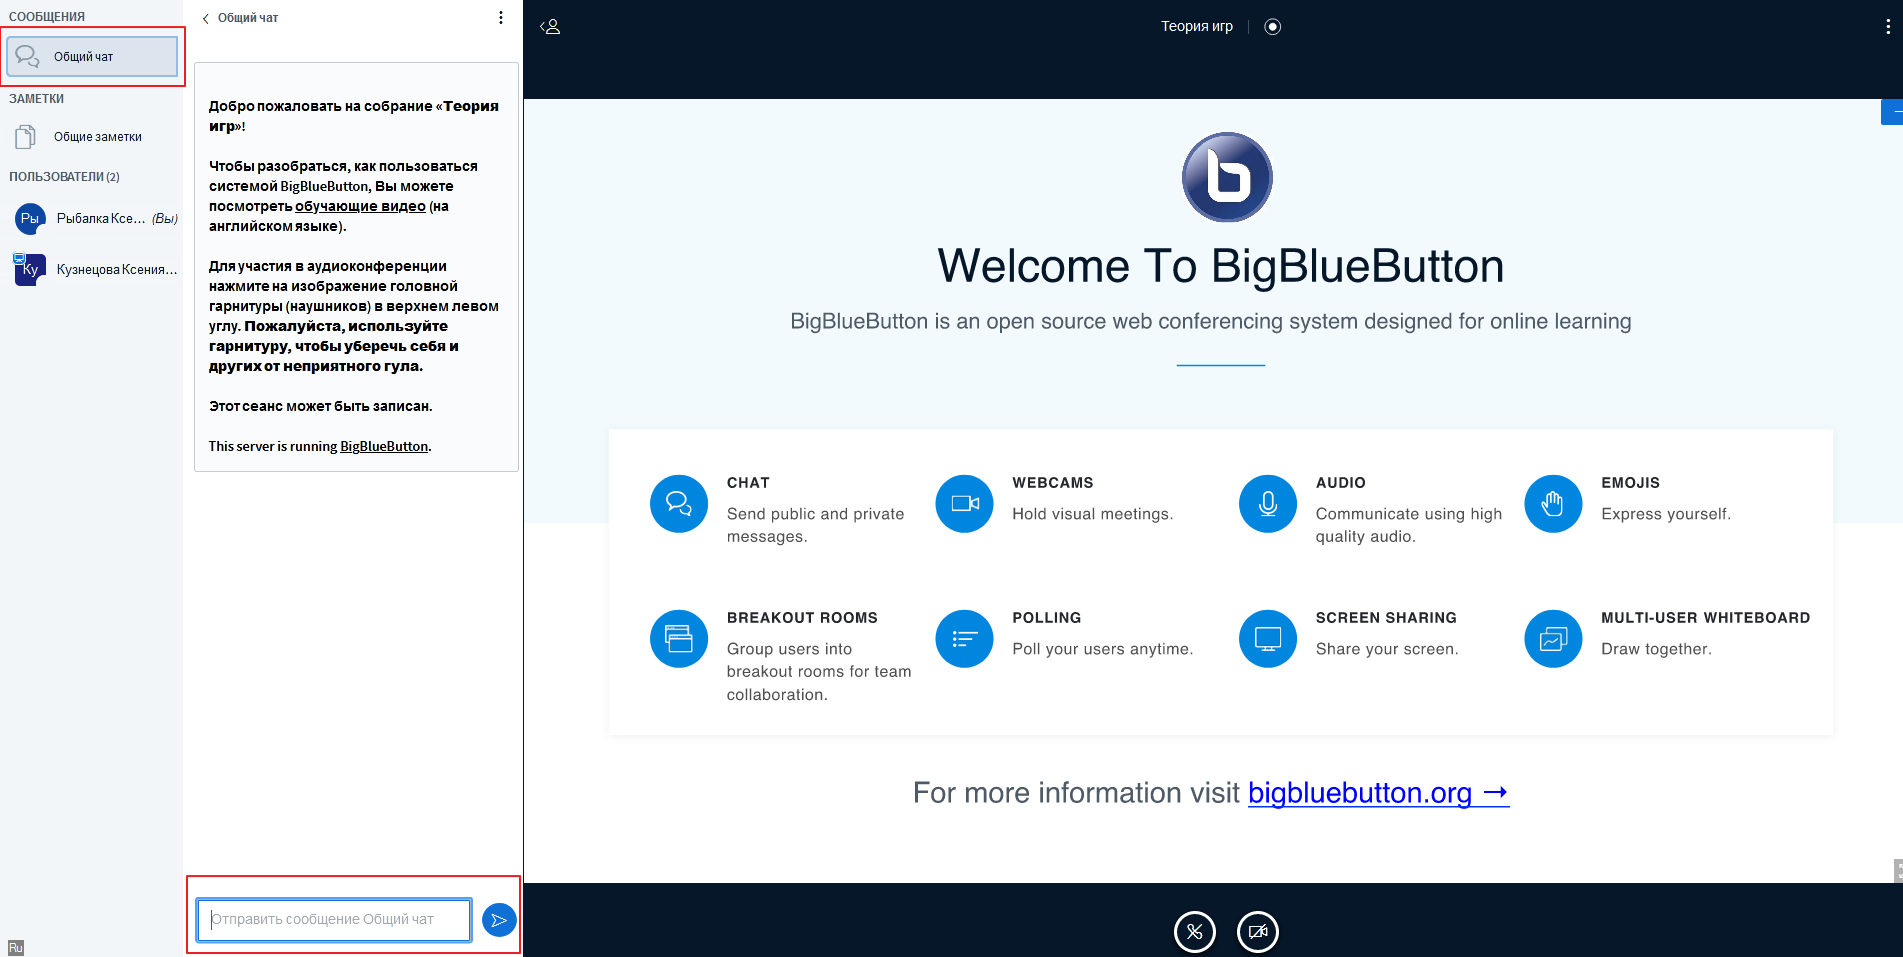Open chat options three-dot menu
The width and height of the screenshot is (1903, 957).
[x=501, y=18]
